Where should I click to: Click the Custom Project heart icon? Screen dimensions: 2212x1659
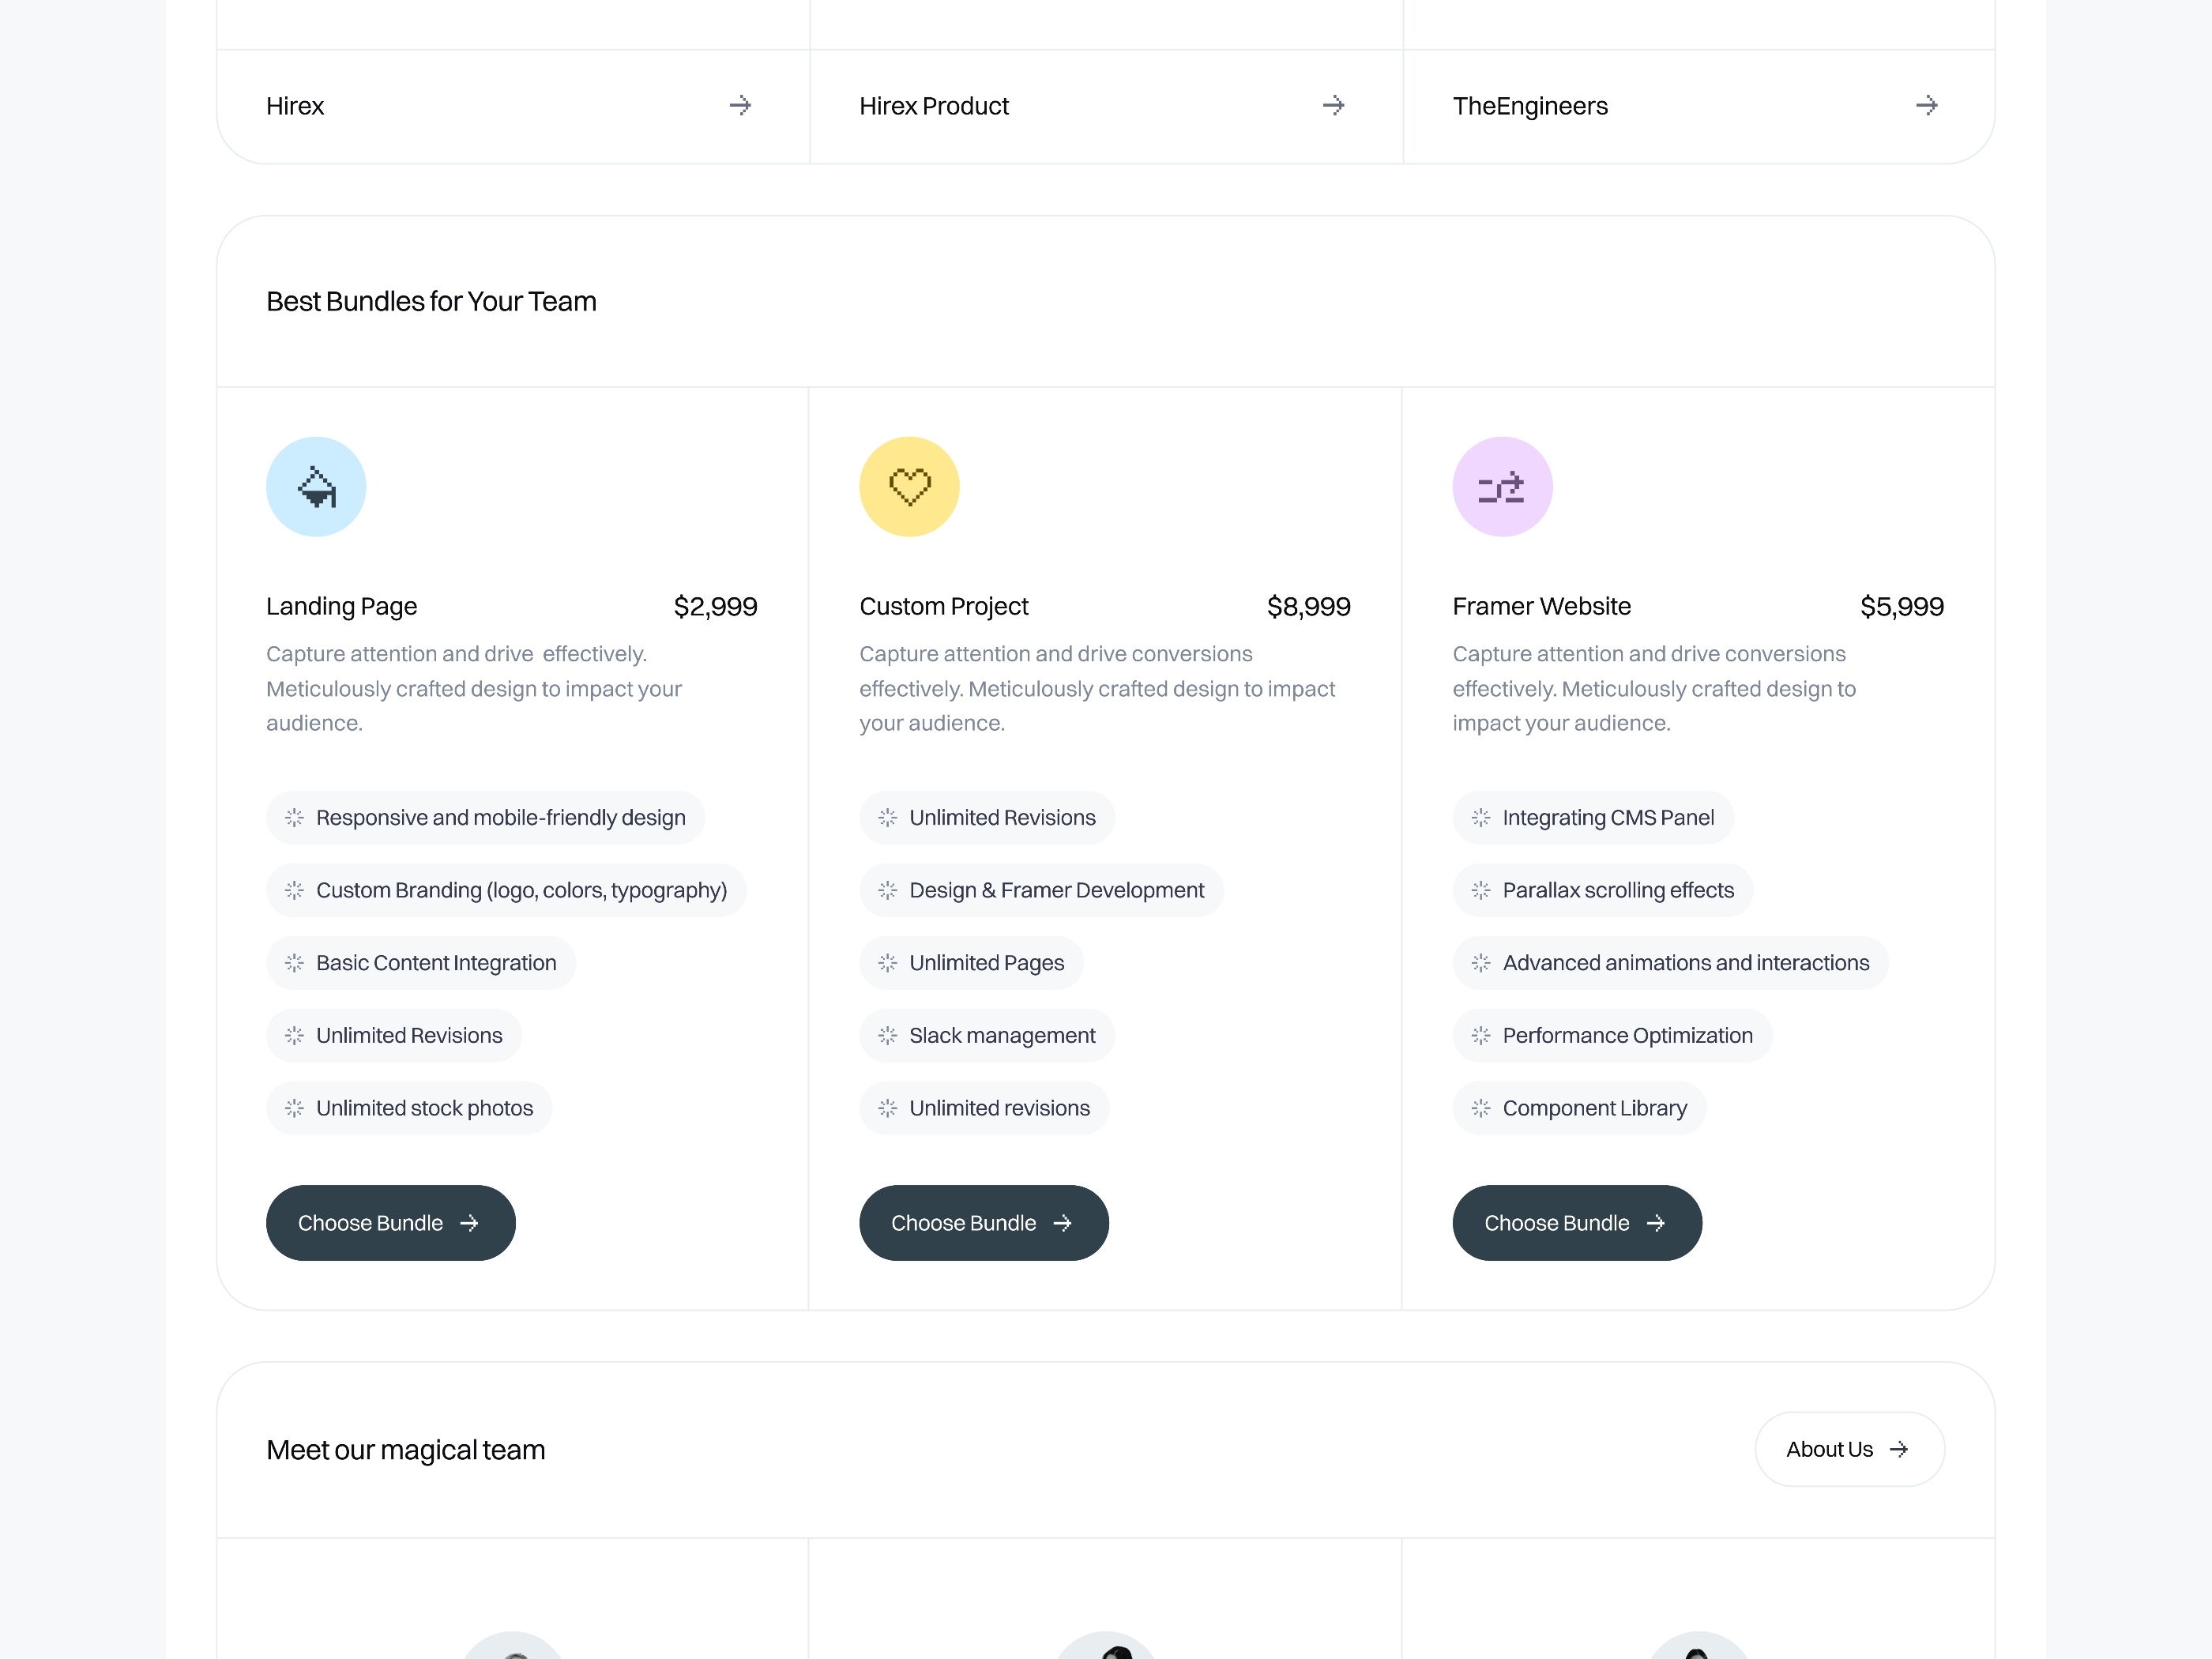click(909, 486)
